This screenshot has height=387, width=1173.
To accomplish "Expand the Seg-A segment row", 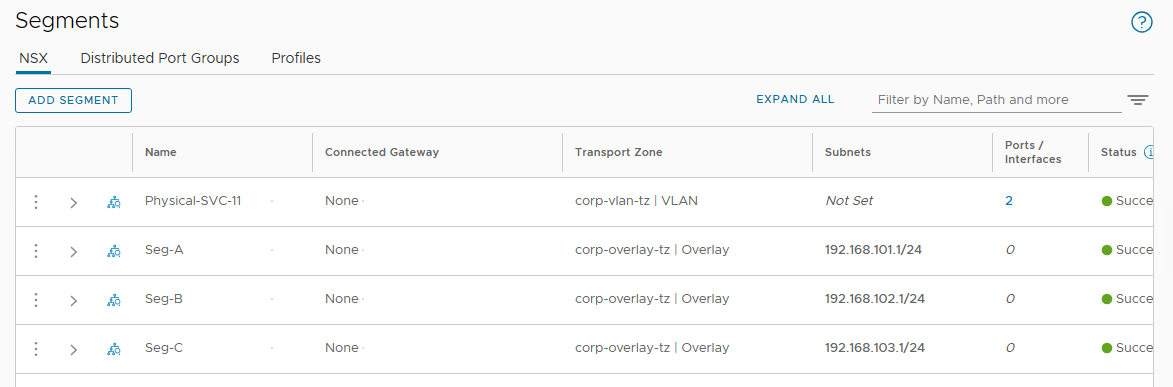I will tap(73, 252).
